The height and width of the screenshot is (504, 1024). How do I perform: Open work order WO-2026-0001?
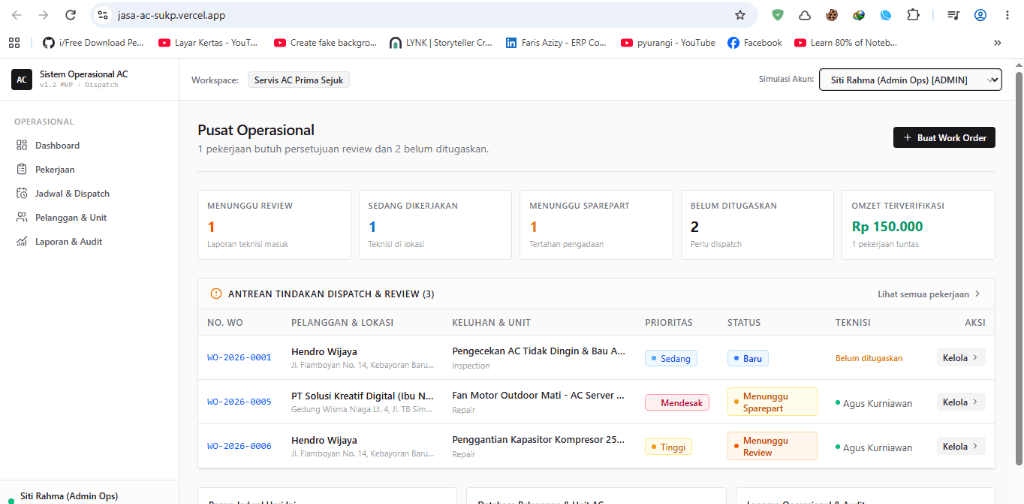point(239,357)
